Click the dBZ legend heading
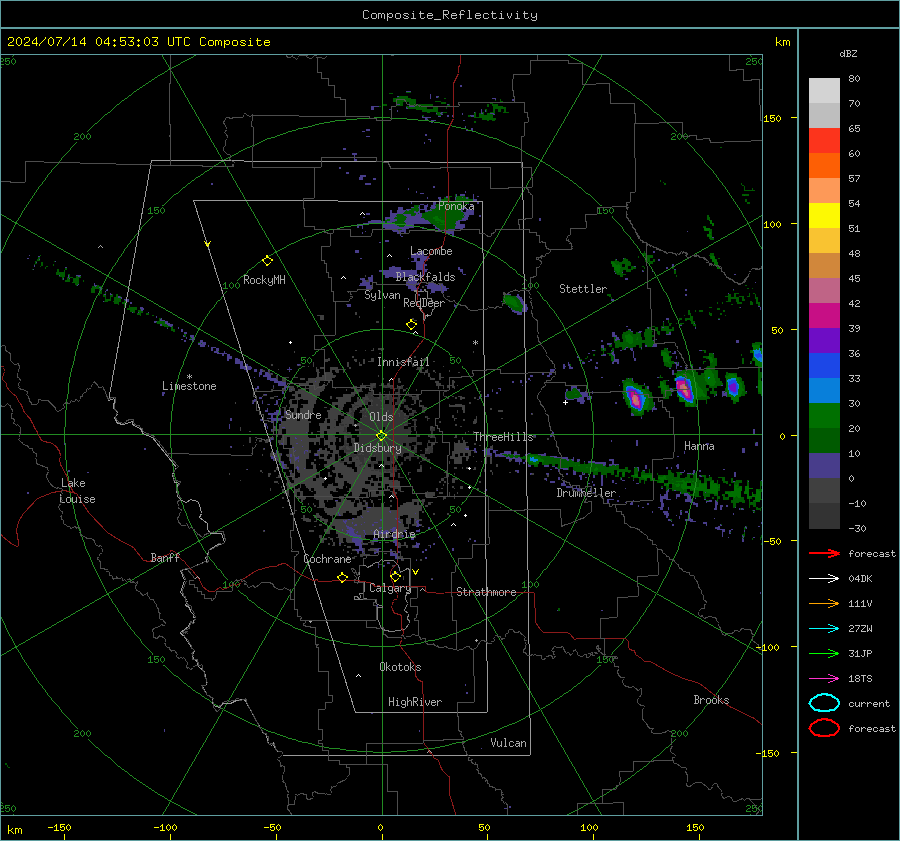This screenshot has height=841, width=900. click(x=848, y=53)
